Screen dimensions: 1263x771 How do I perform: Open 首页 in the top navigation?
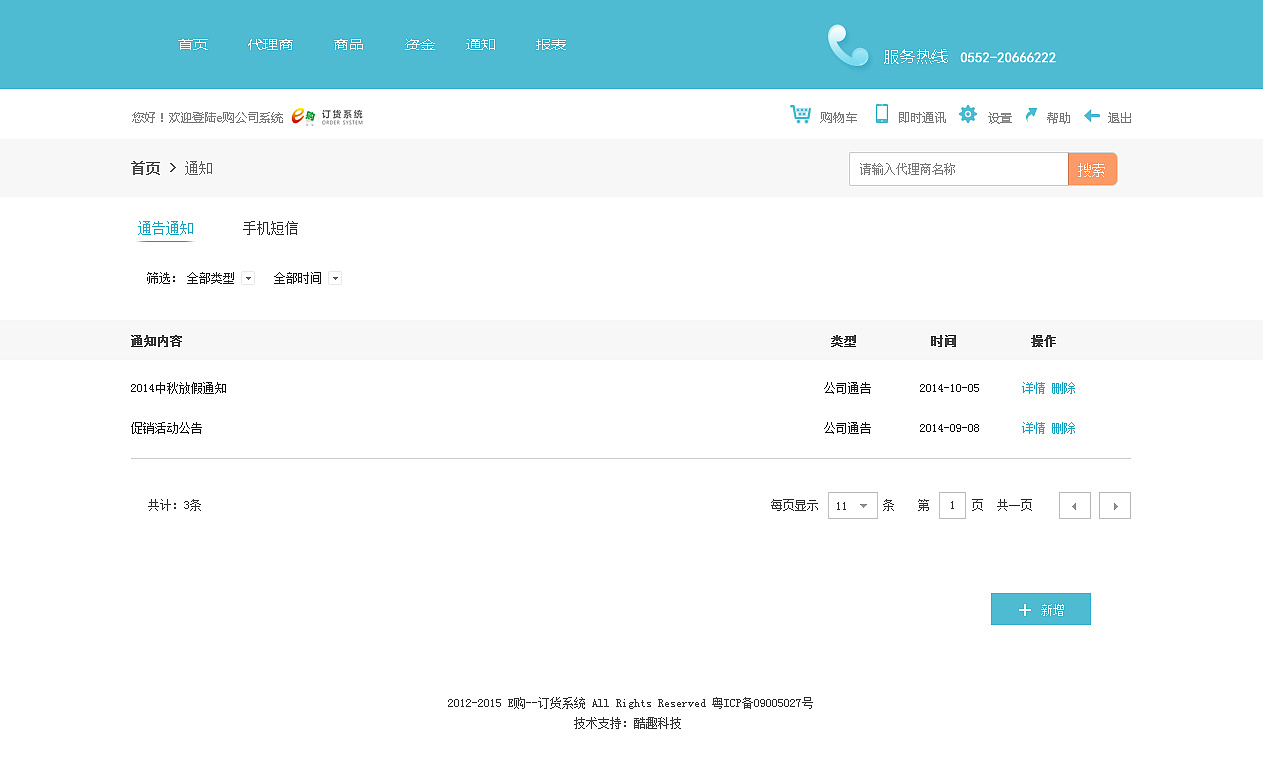click(193, 45)
